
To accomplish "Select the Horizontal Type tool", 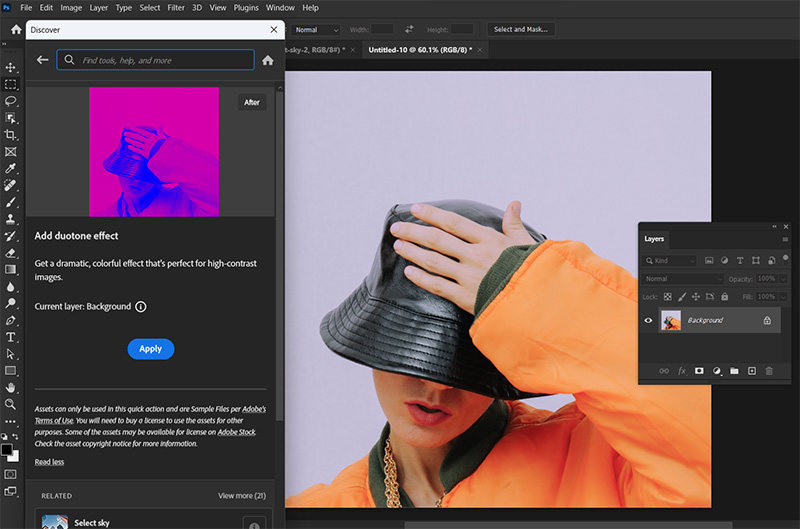I will (x=11, y=337).
